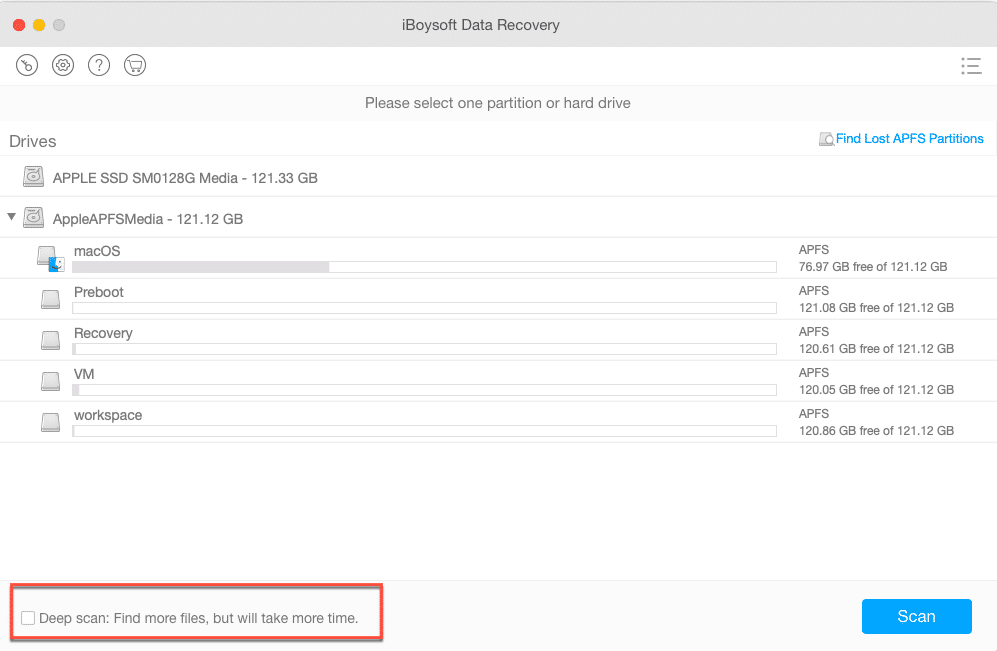Select the workspace partition name

click(108, 415)
